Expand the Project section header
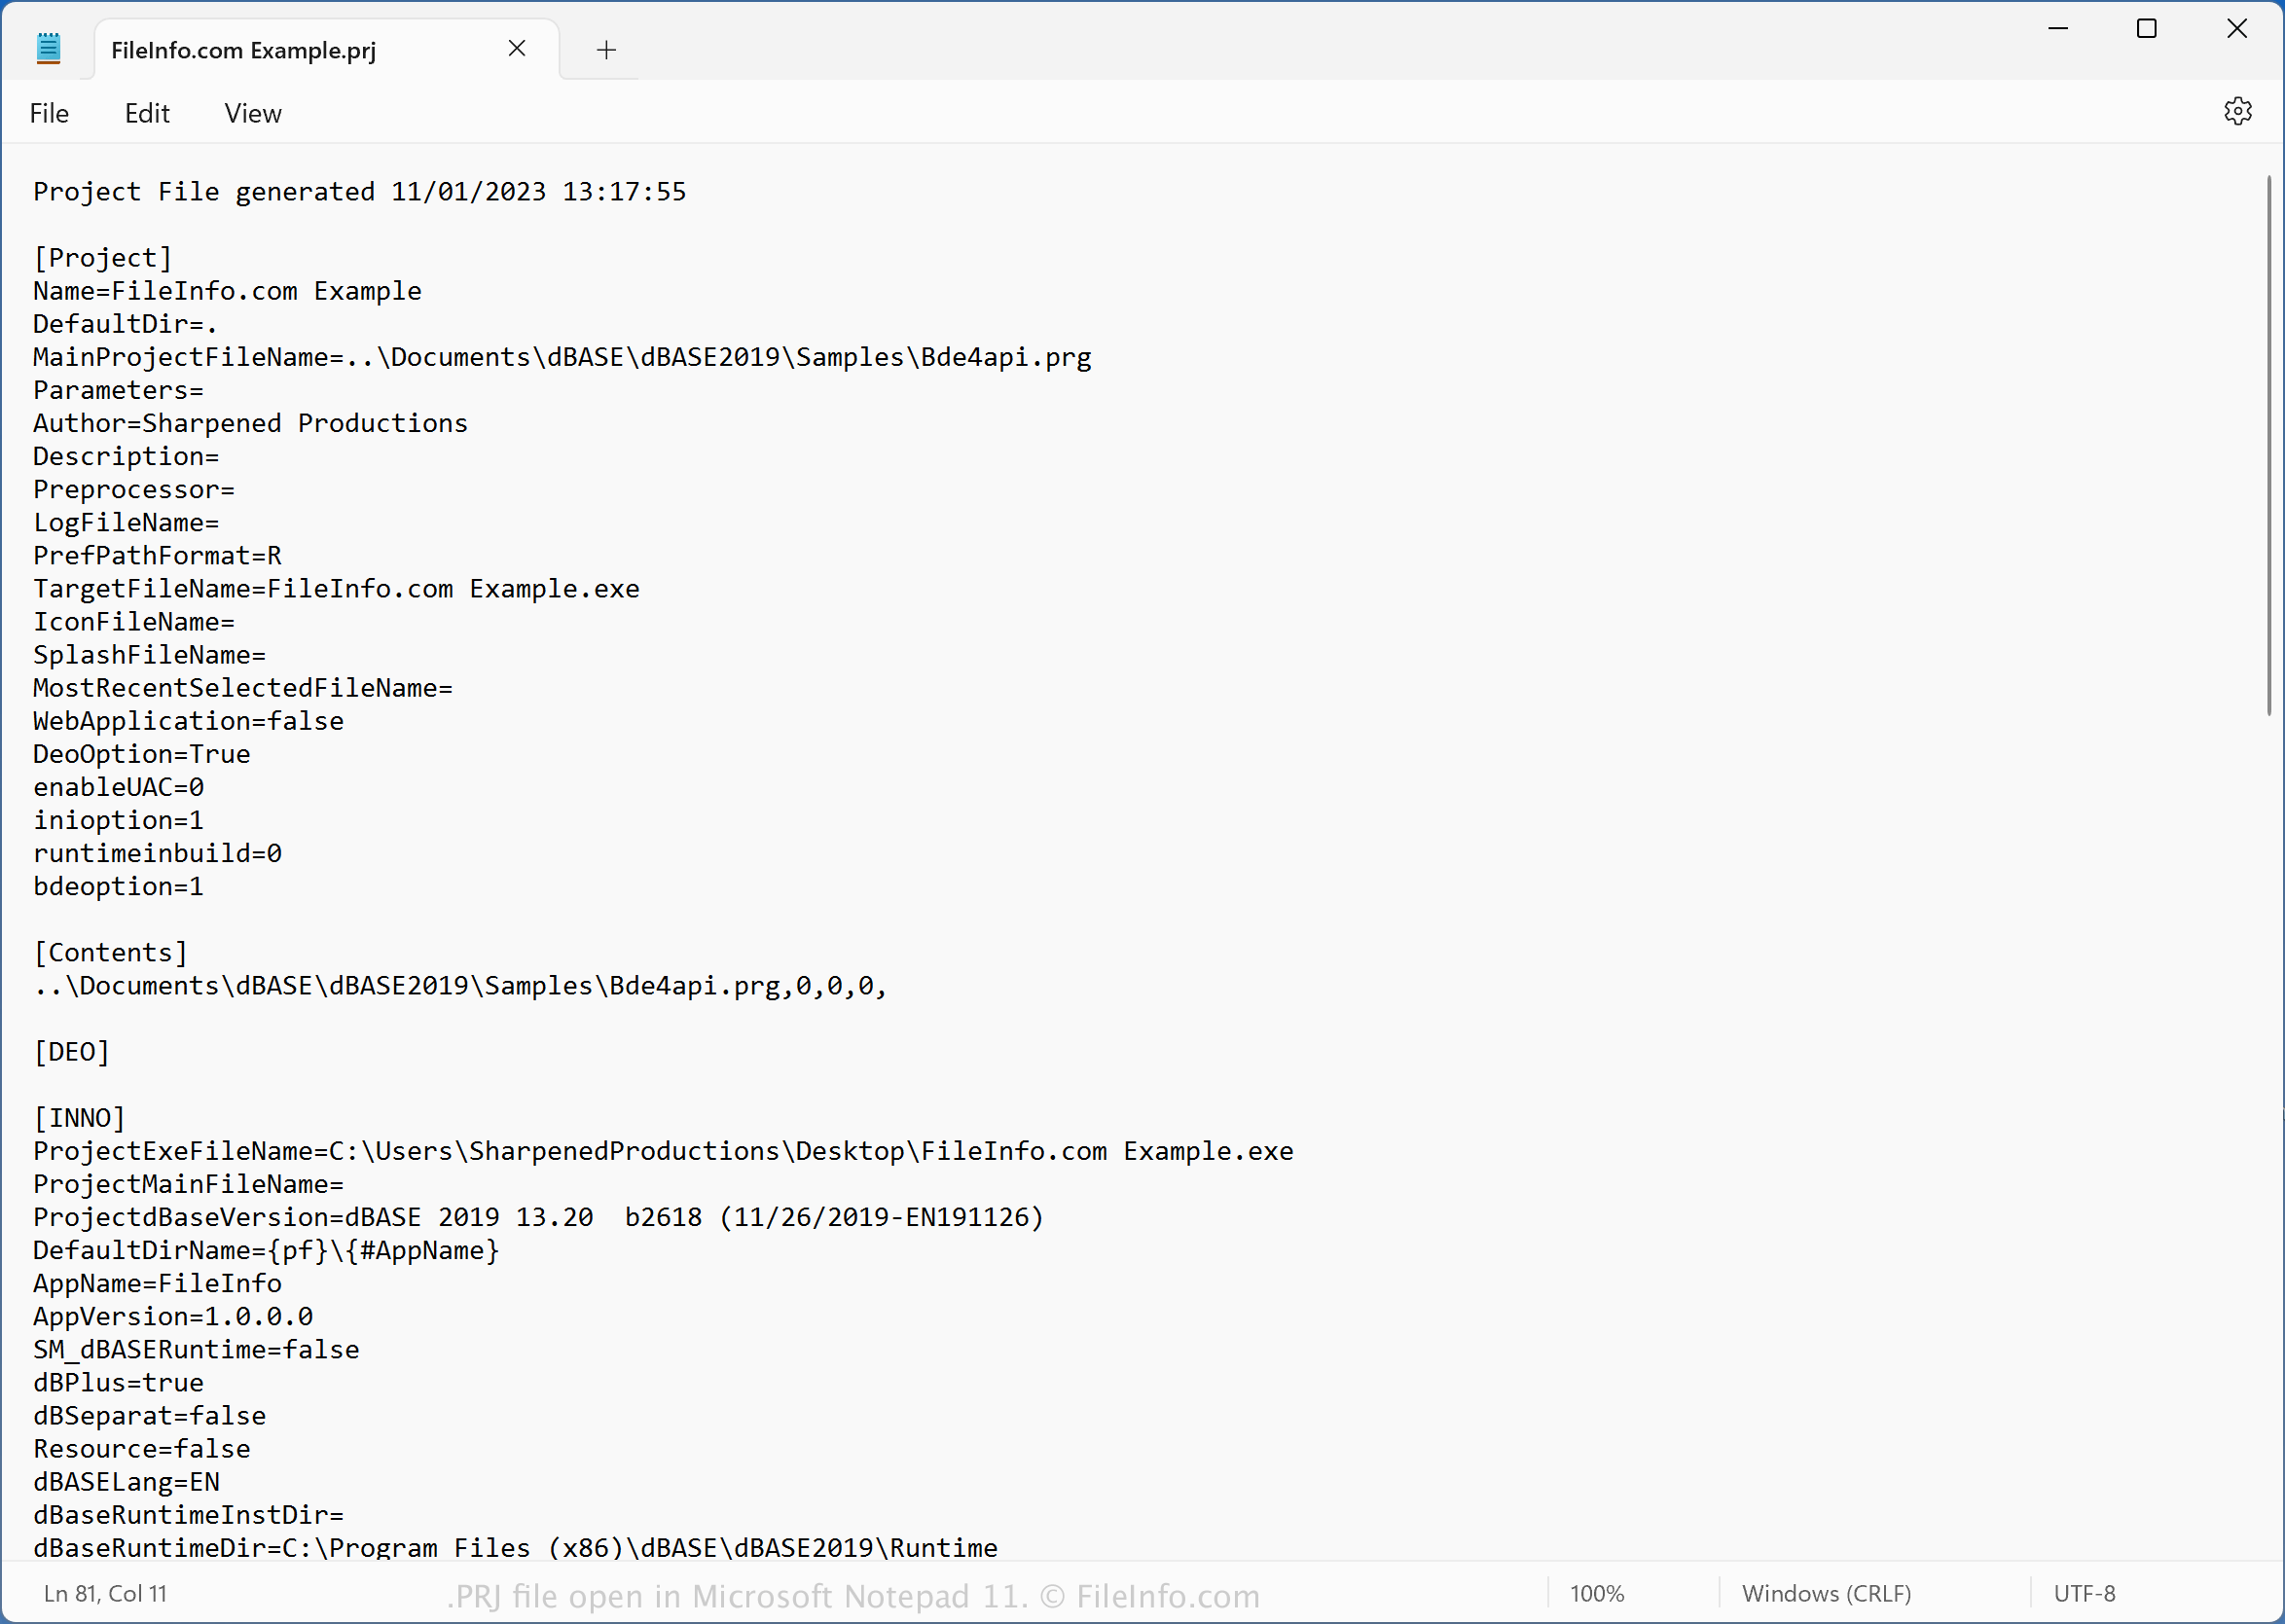This screenshot has width=2285, height=1624. (100, 259)
